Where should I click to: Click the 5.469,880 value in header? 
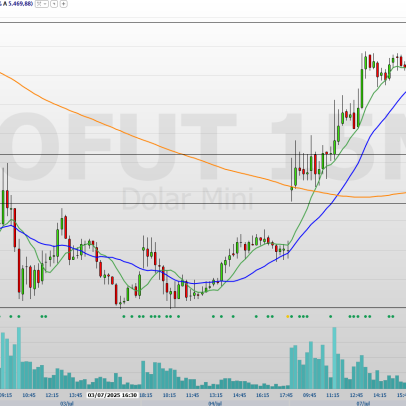21,4
